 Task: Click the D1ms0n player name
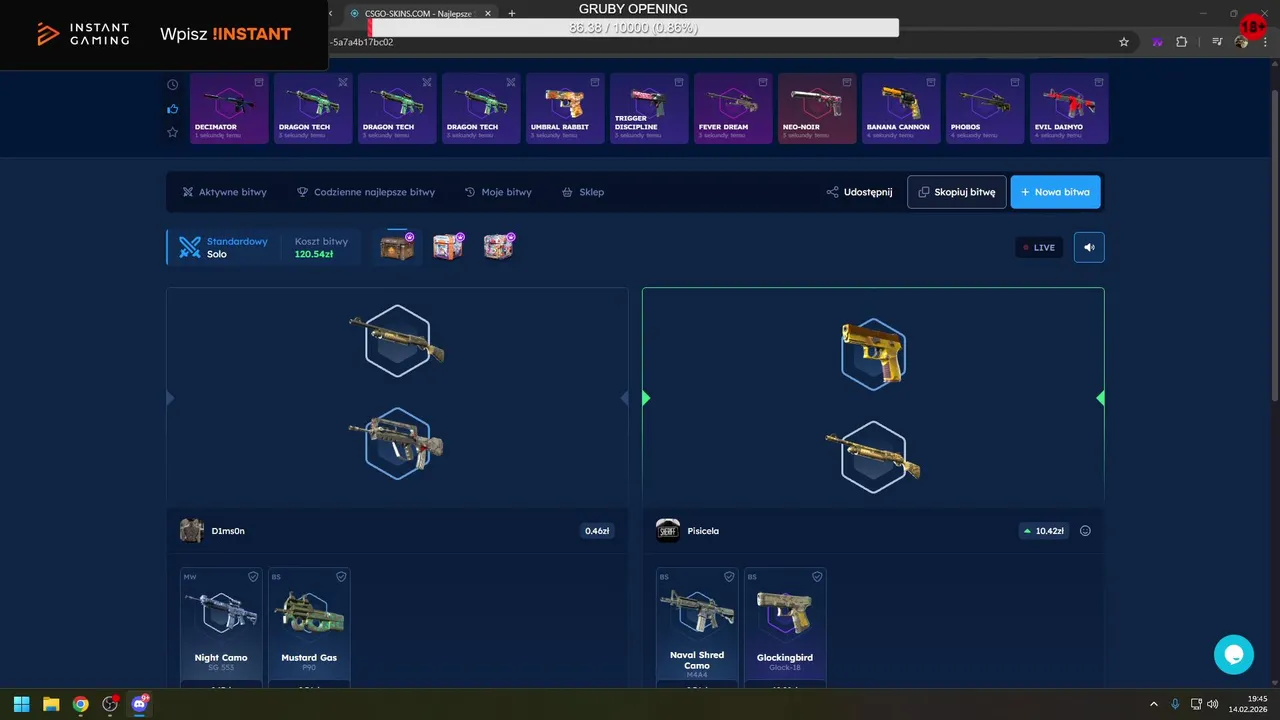coord(228,531)
